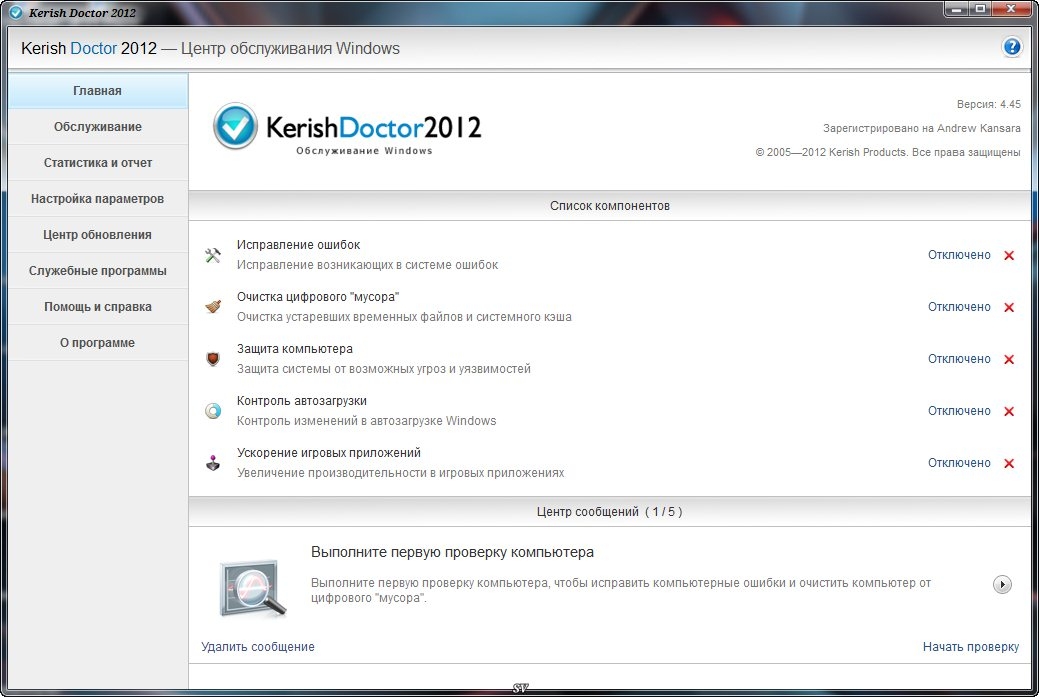Open Служебные программы from the sidebar
The width and height of the screenshot is (1039, 697).
97,271
